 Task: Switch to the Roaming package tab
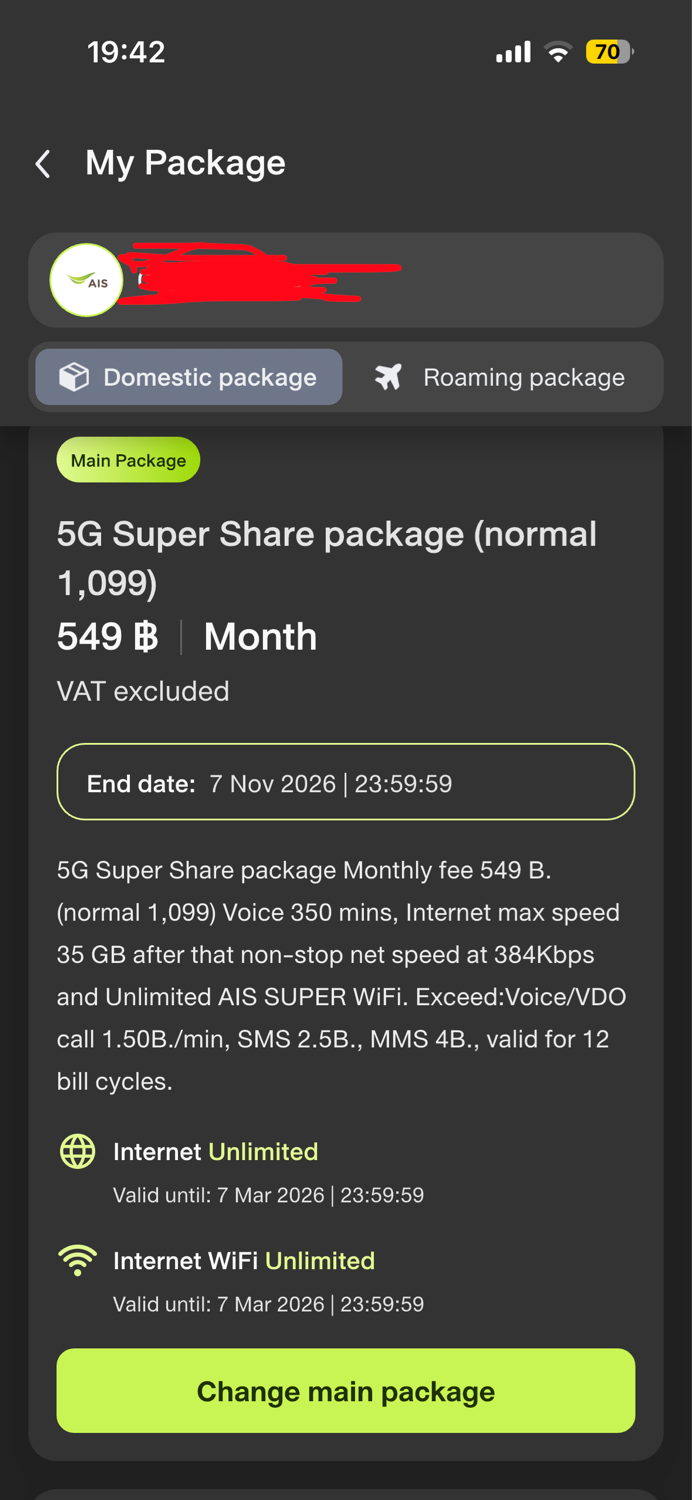[501, 377]
